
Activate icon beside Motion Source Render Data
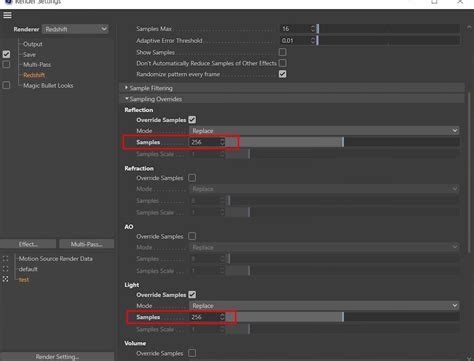pyautogui.click(x=5, y=259)
